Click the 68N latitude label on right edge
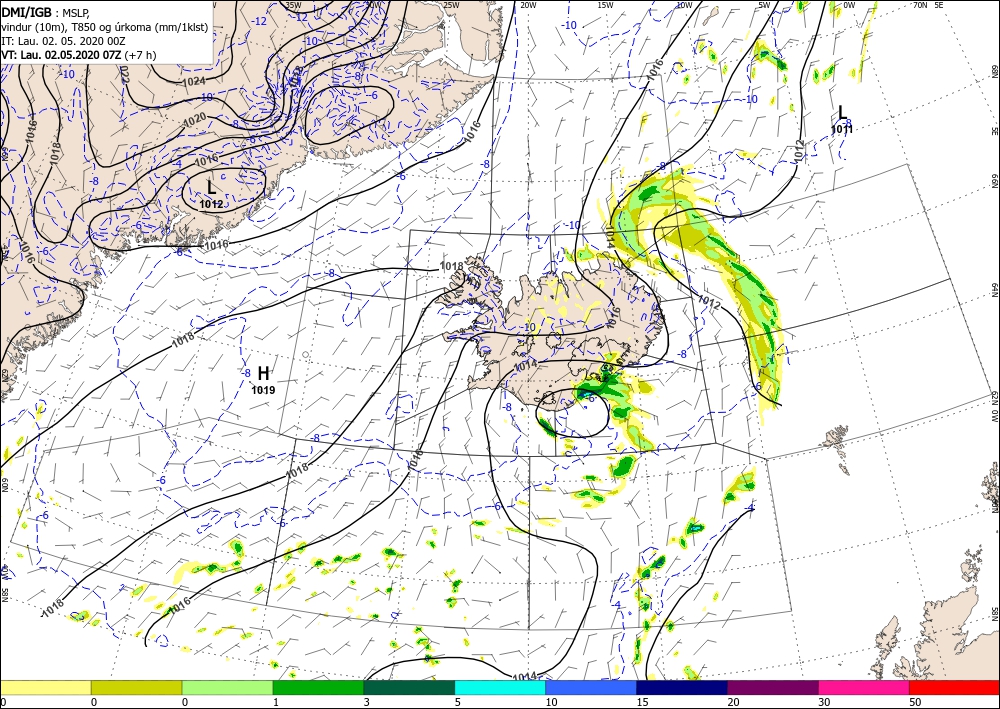The width and height of the screenshot is (1000, 709). (994, 70)
